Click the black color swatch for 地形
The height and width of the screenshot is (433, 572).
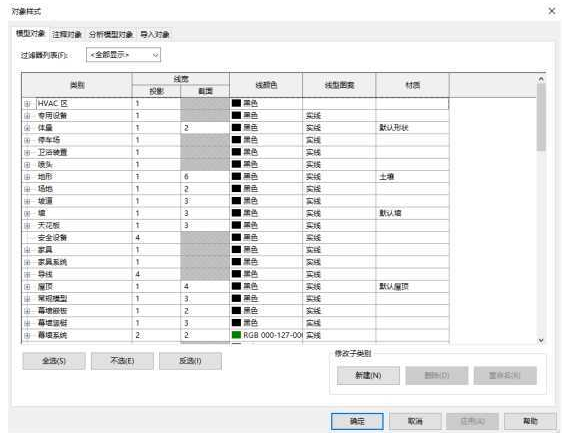click(236, 177)
